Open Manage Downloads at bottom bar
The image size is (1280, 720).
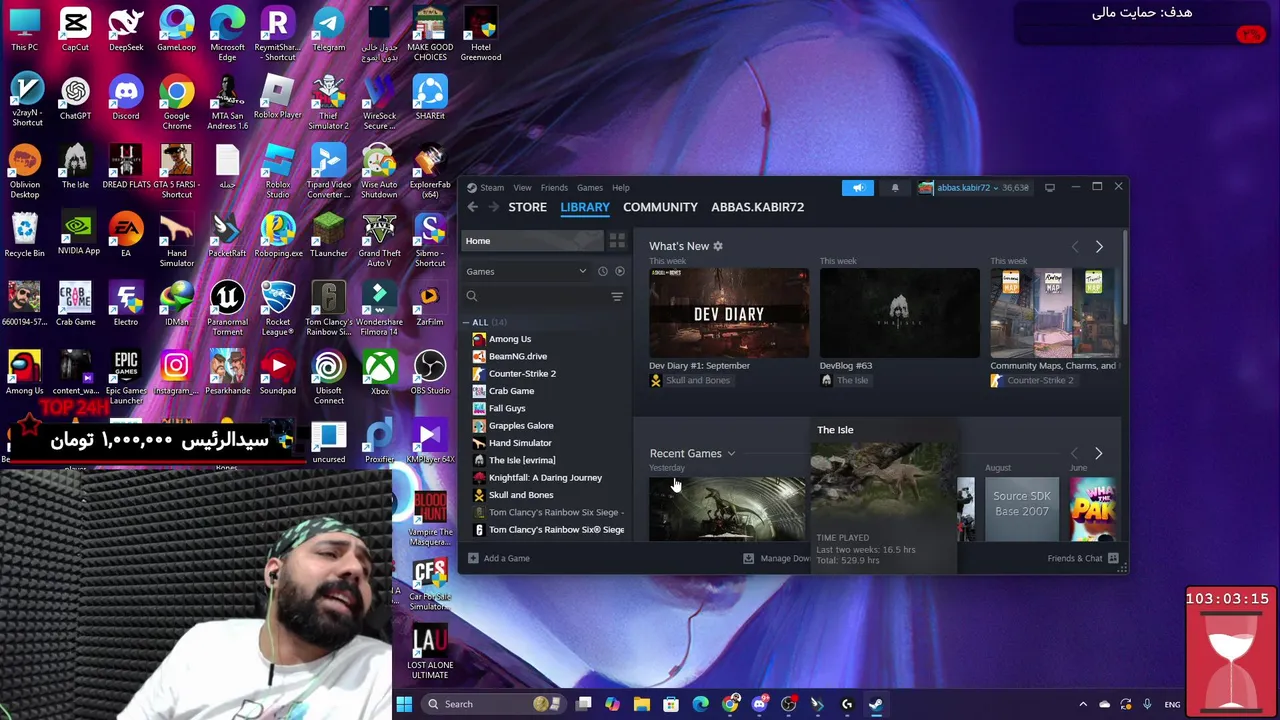777,558
